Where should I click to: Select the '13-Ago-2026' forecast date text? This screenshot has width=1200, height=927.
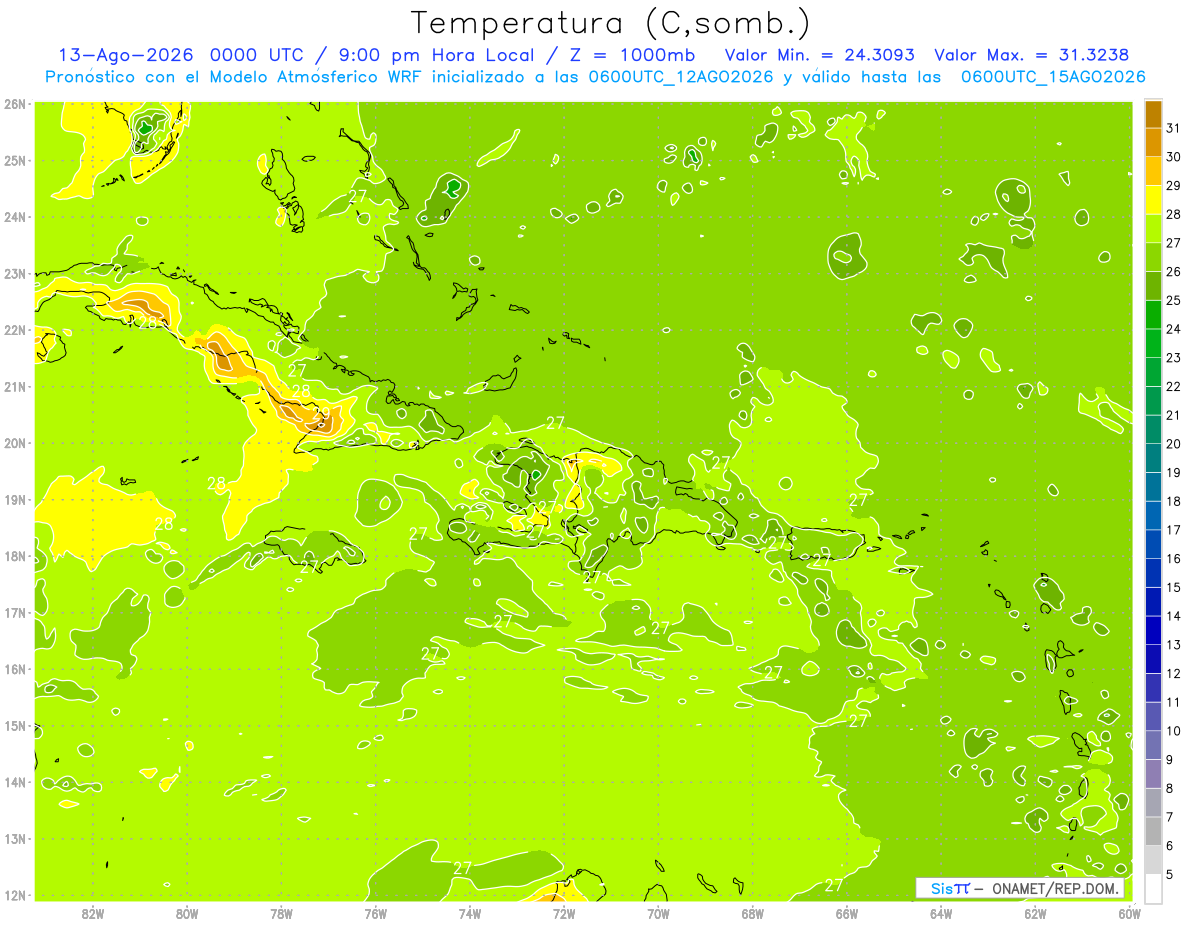(126, 55)
